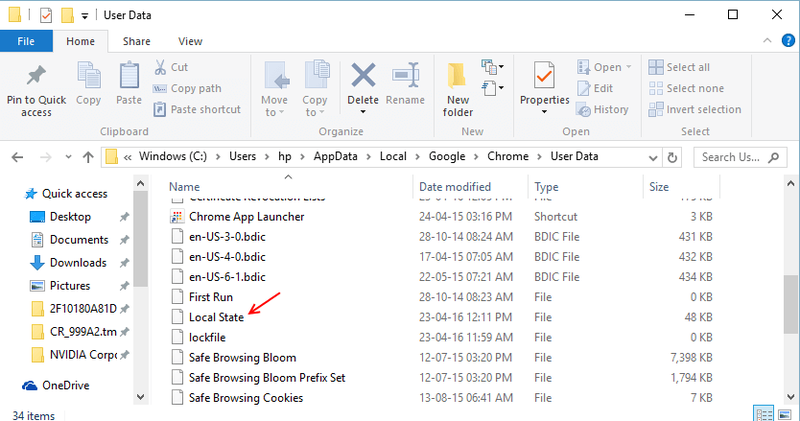Click navigation pane scroll down arrow
The height and width of the screenshot is (421, 800).
click(141, 397)
